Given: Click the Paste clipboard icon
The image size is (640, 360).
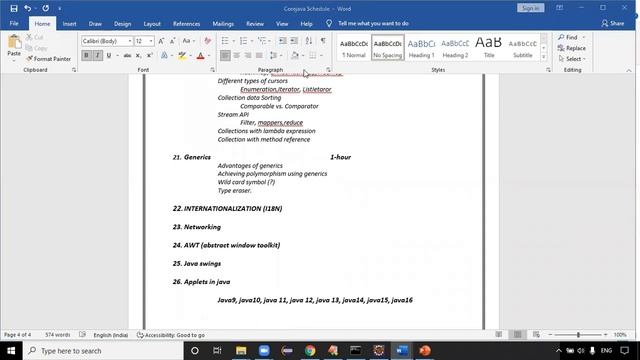Looking at the screenshot, I should pyautogui.click(x=14, y=42).
